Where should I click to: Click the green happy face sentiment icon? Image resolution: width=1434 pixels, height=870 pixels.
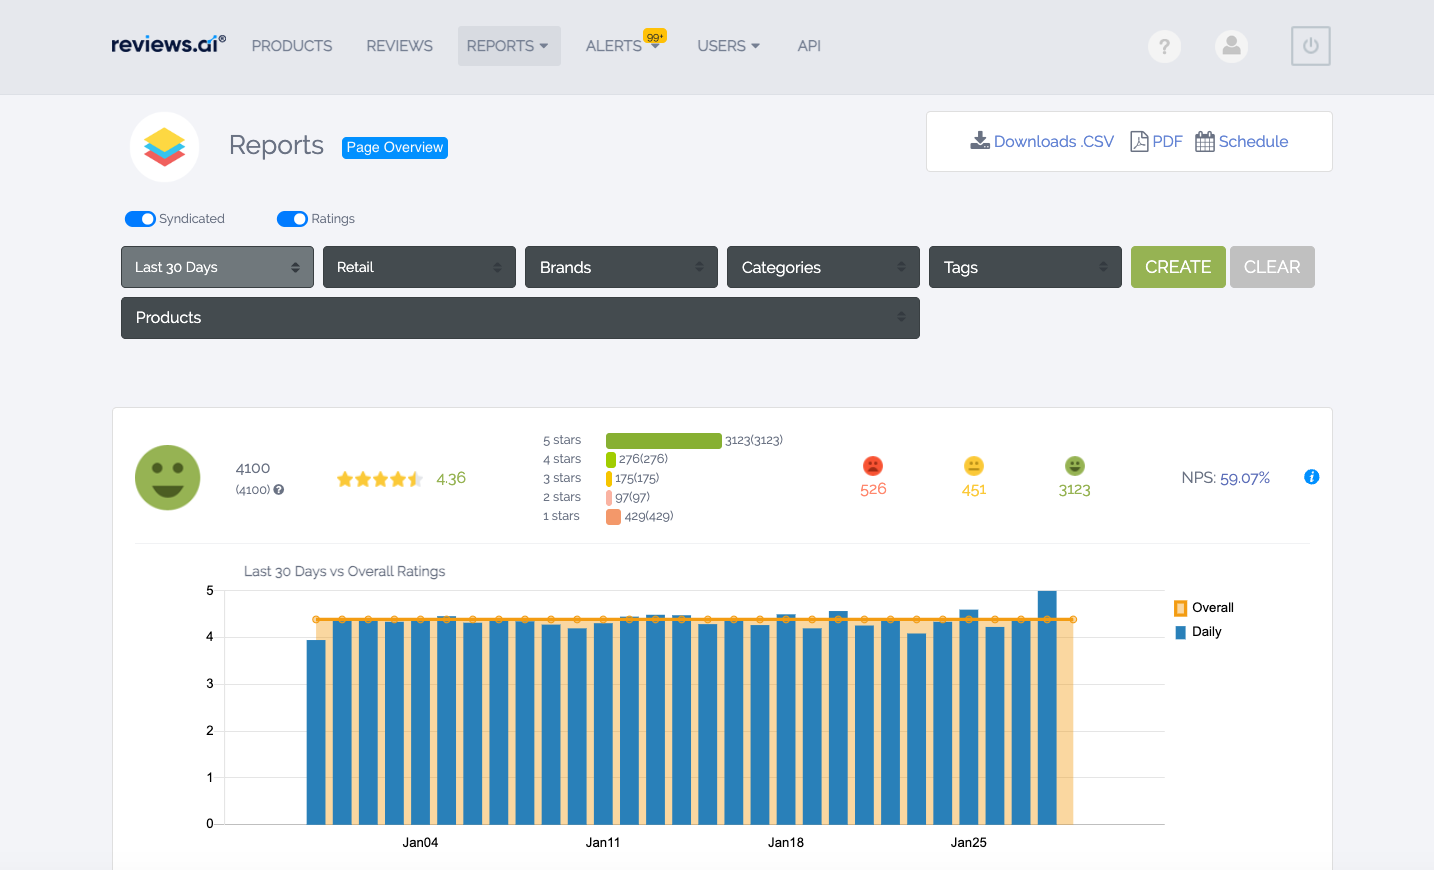[1074, 466]
